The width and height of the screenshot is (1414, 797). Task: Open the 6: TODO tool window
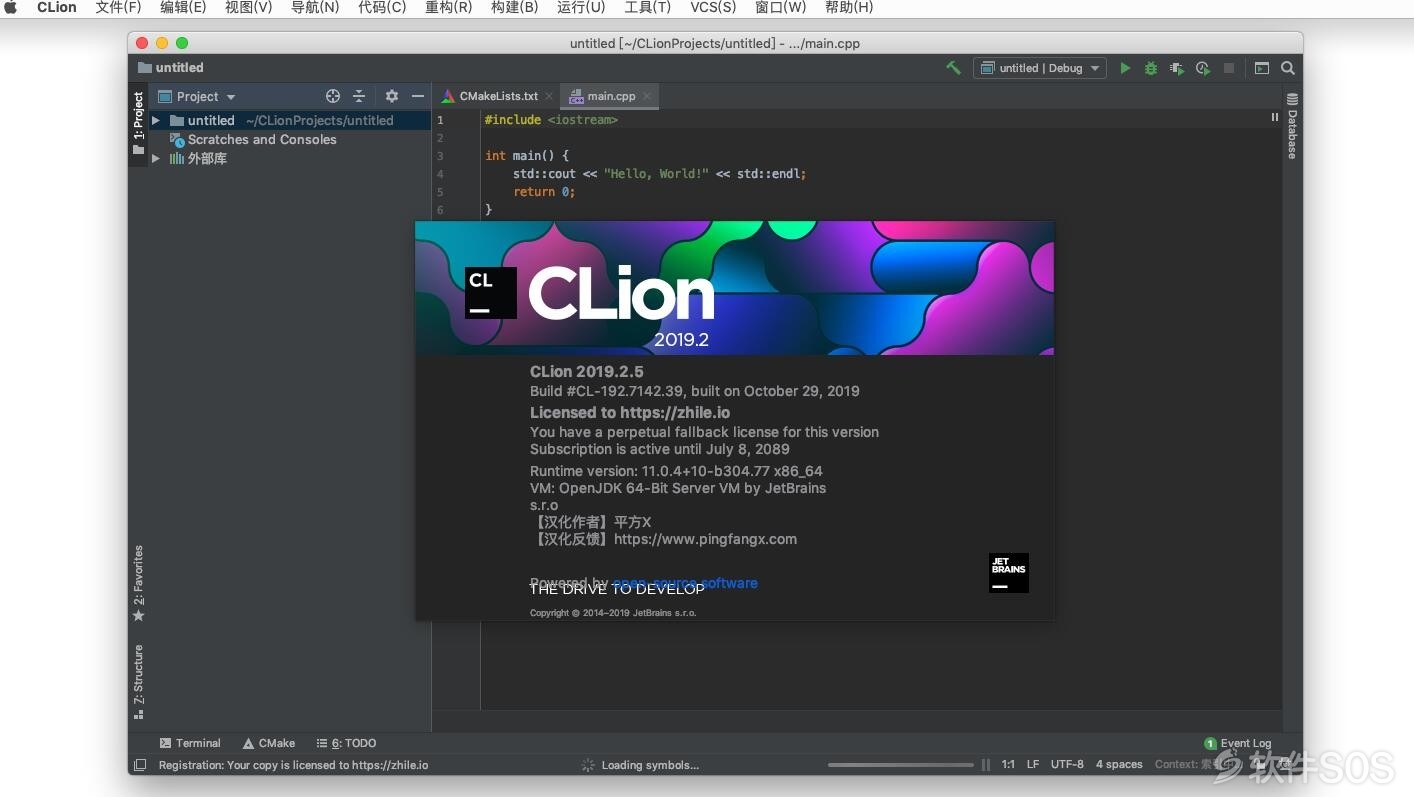346,743
